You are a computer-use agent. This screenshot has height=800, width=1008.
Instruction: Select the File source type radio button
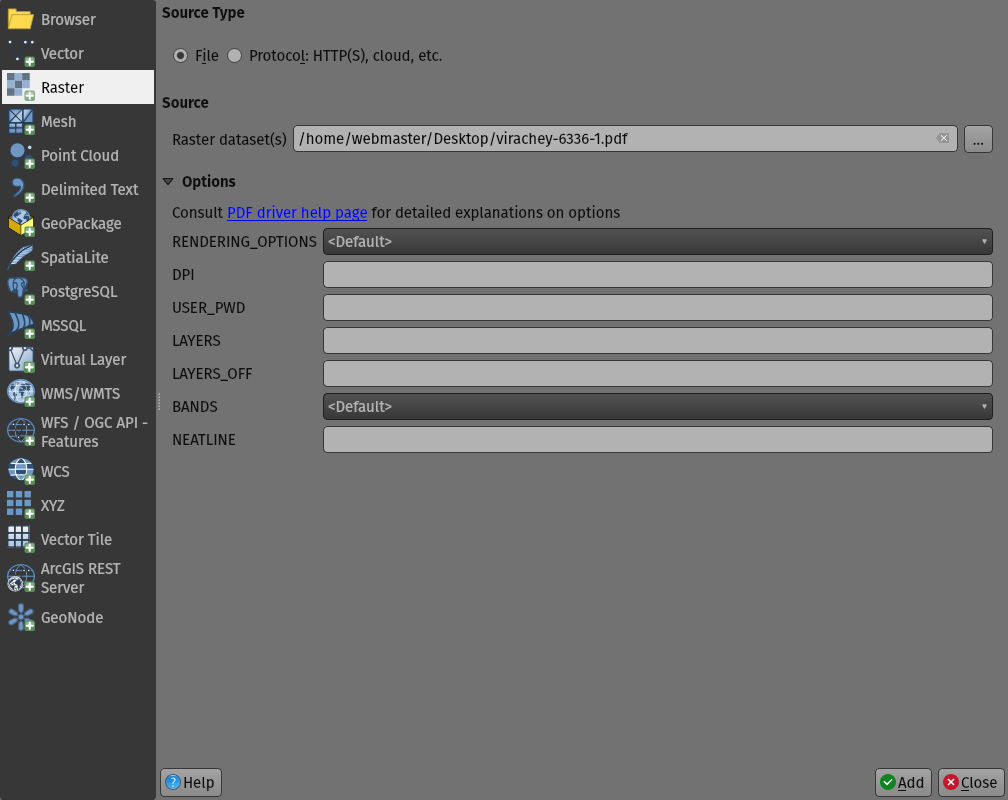click(181, 56)
